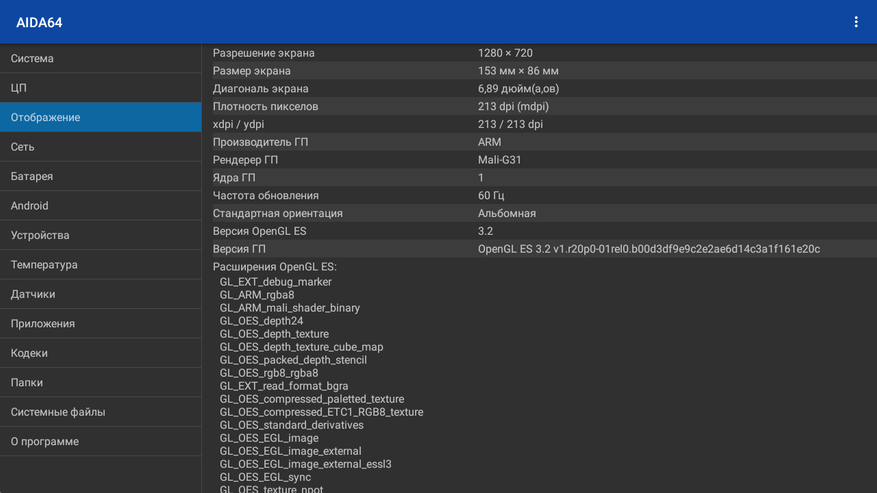Open the three-dot overflow menu
Image resolution: width=877 pixels, height=493 pixels.
point(856,22)
